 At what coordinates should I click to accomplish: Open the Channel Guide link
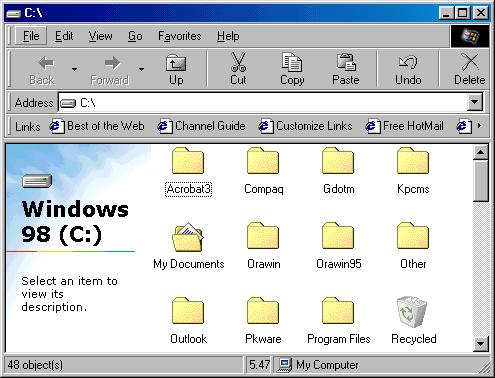pos(201,126)
